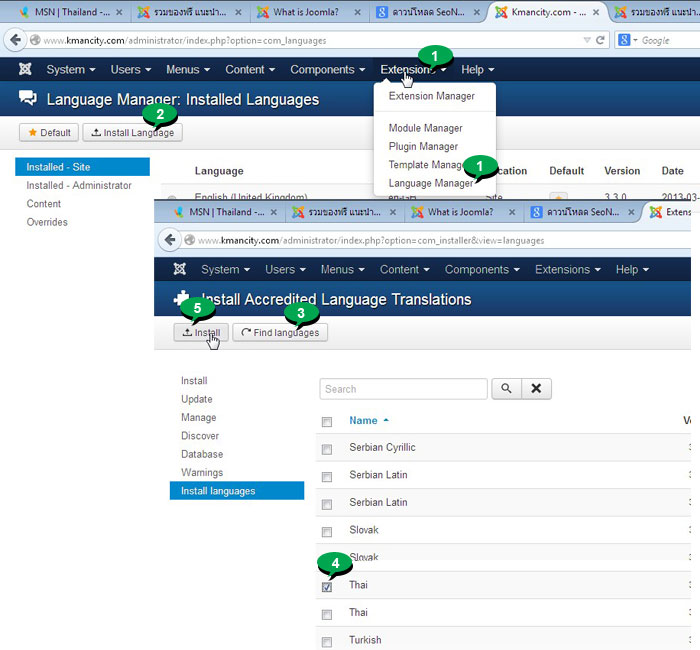Open Database in installer sidebar
Image resolution: width=700 pixels, height=650 pixels.
[x=202, y=454]
